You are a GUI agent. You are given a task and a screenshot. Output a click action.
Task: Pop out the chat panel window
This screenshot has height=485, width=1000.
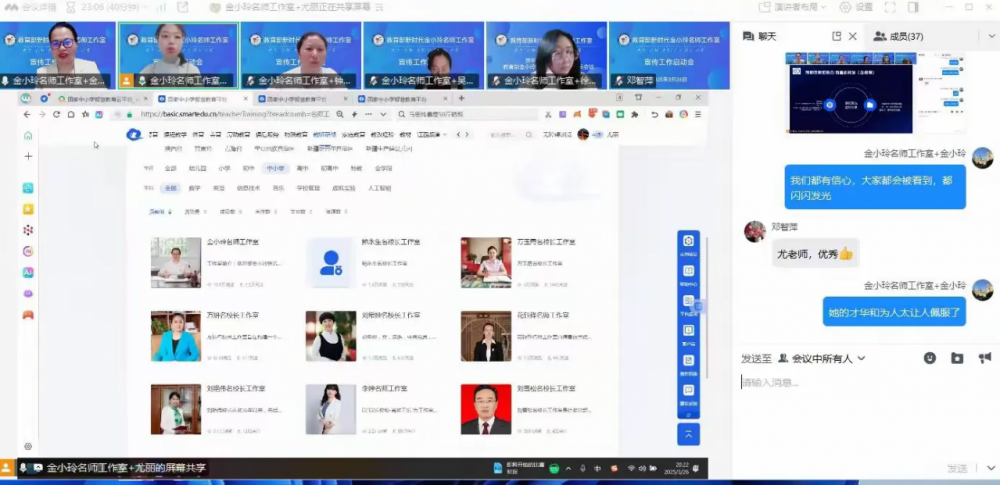pyautogui.click(x=837, y=36)
